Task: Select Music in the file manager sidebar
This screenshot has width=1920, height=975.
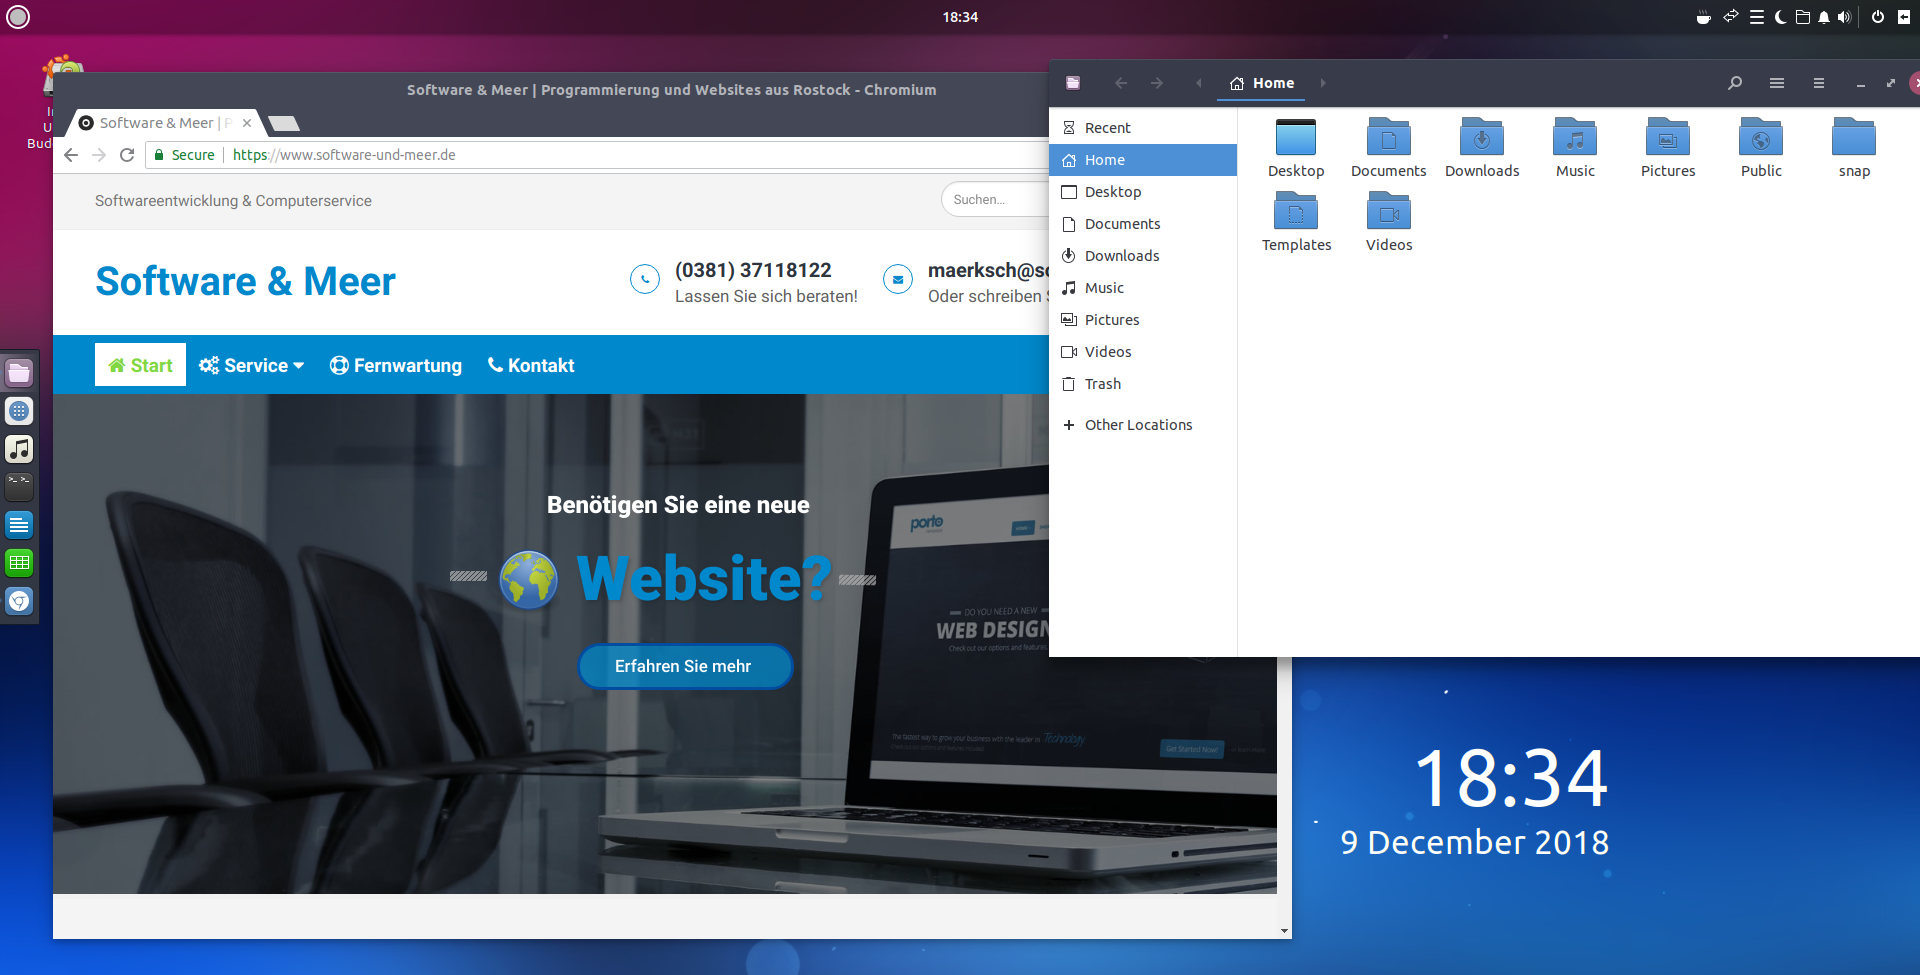Action: pos(1143,288)
